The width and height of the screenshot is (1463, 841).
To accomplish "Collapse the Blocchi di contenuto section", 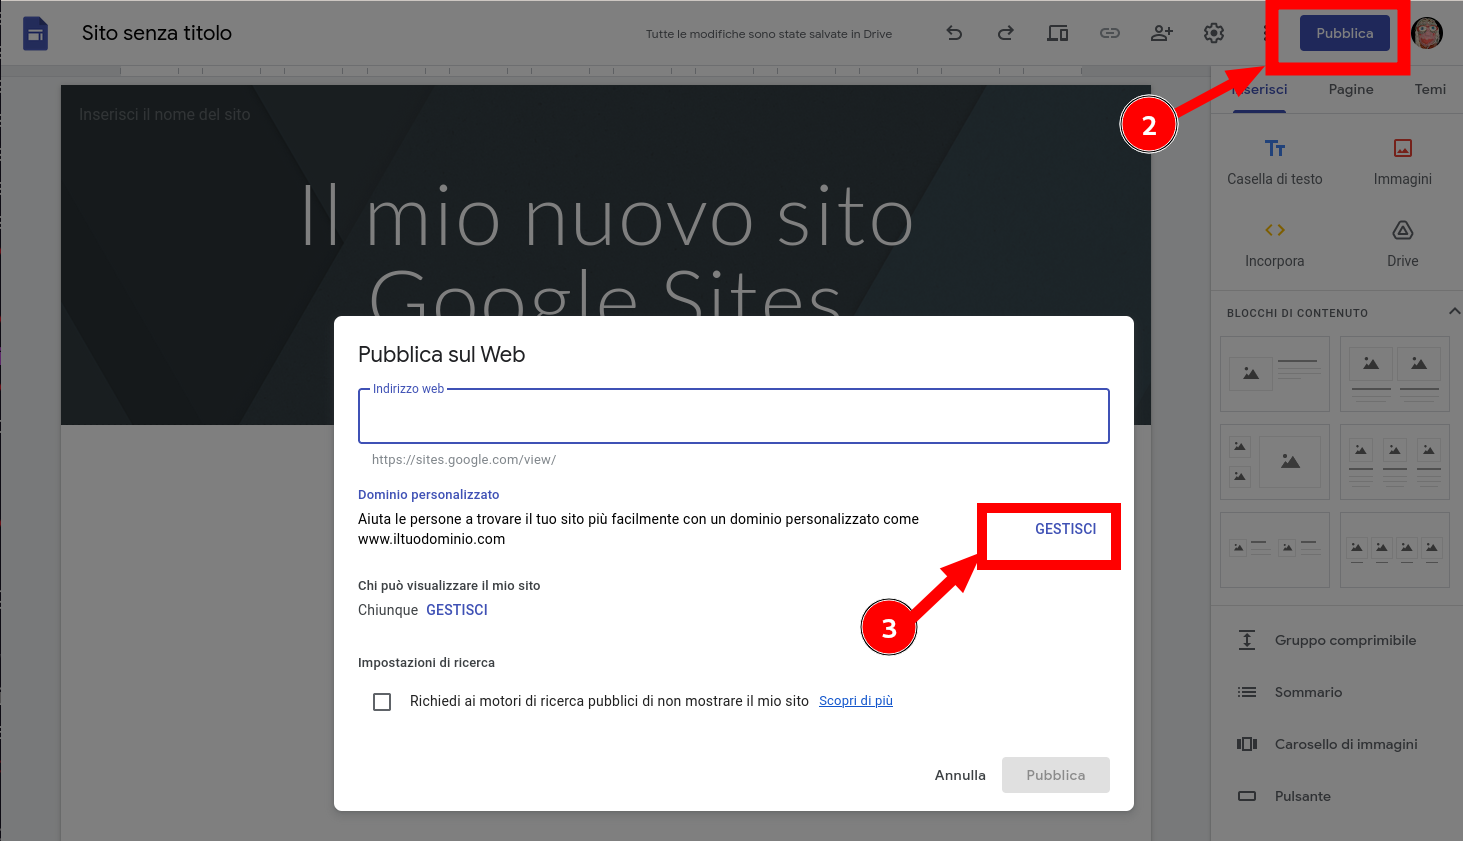I will tap(1454, 312).
